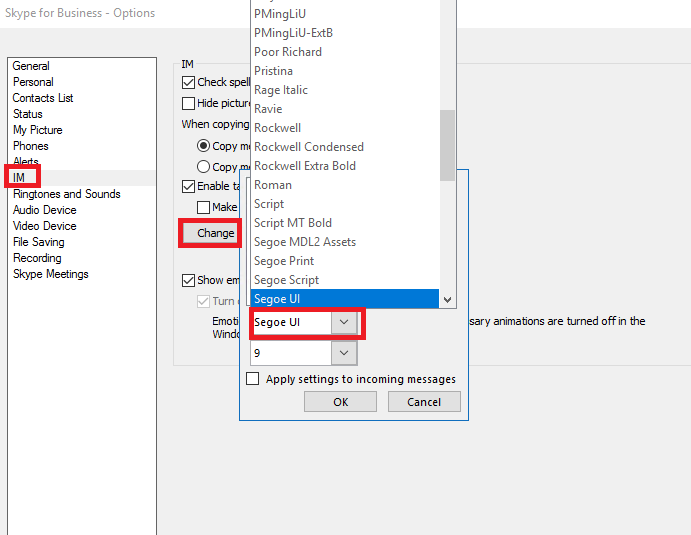Viewport: 691px width, 535px height.
Task: Check Apply settings to incoming messages
Action: click(253, 379)
